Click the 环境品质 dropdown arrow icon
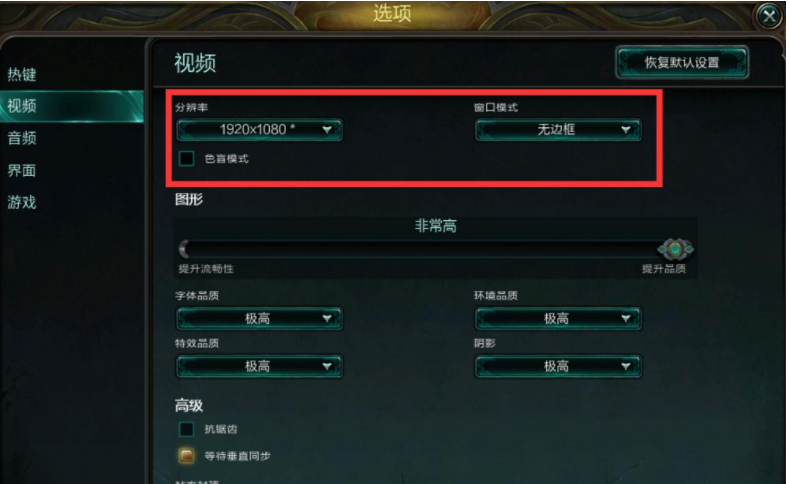The height and width of the screenshot is (484, 789). (626, 318)
